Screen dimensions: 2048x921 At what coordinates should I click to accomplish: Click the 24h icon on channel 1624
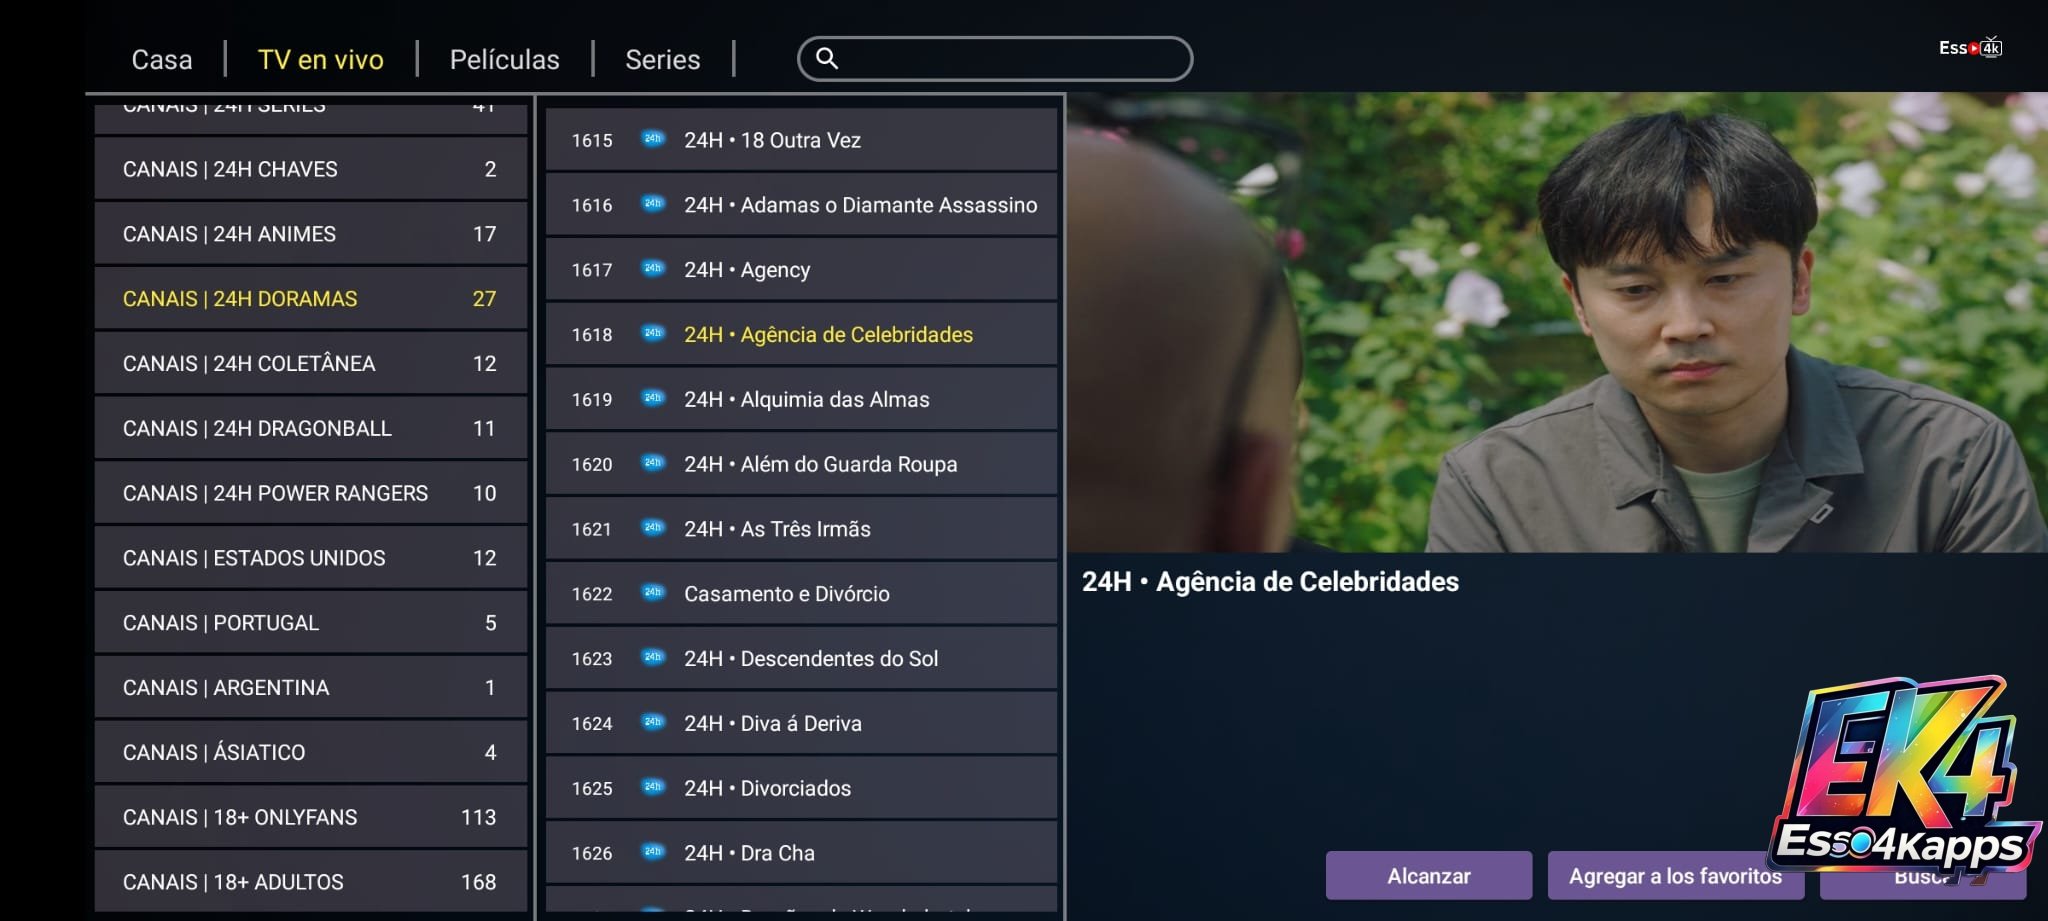point(653,722)
